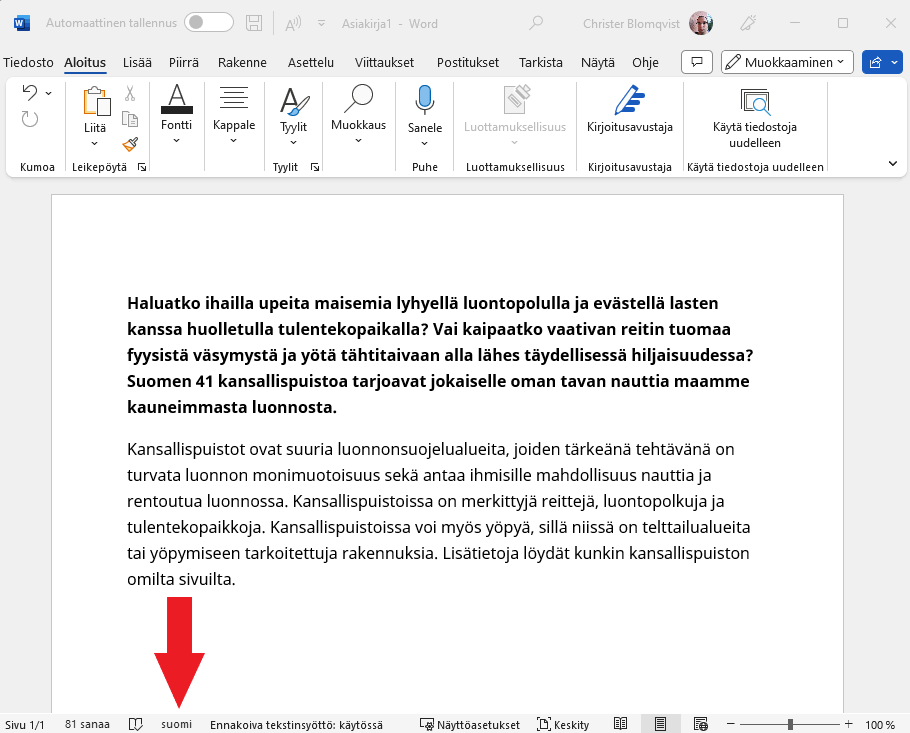Open the comments speech bubble button
The height and width of the screenshot is (733, 910).
pos(696,62)
